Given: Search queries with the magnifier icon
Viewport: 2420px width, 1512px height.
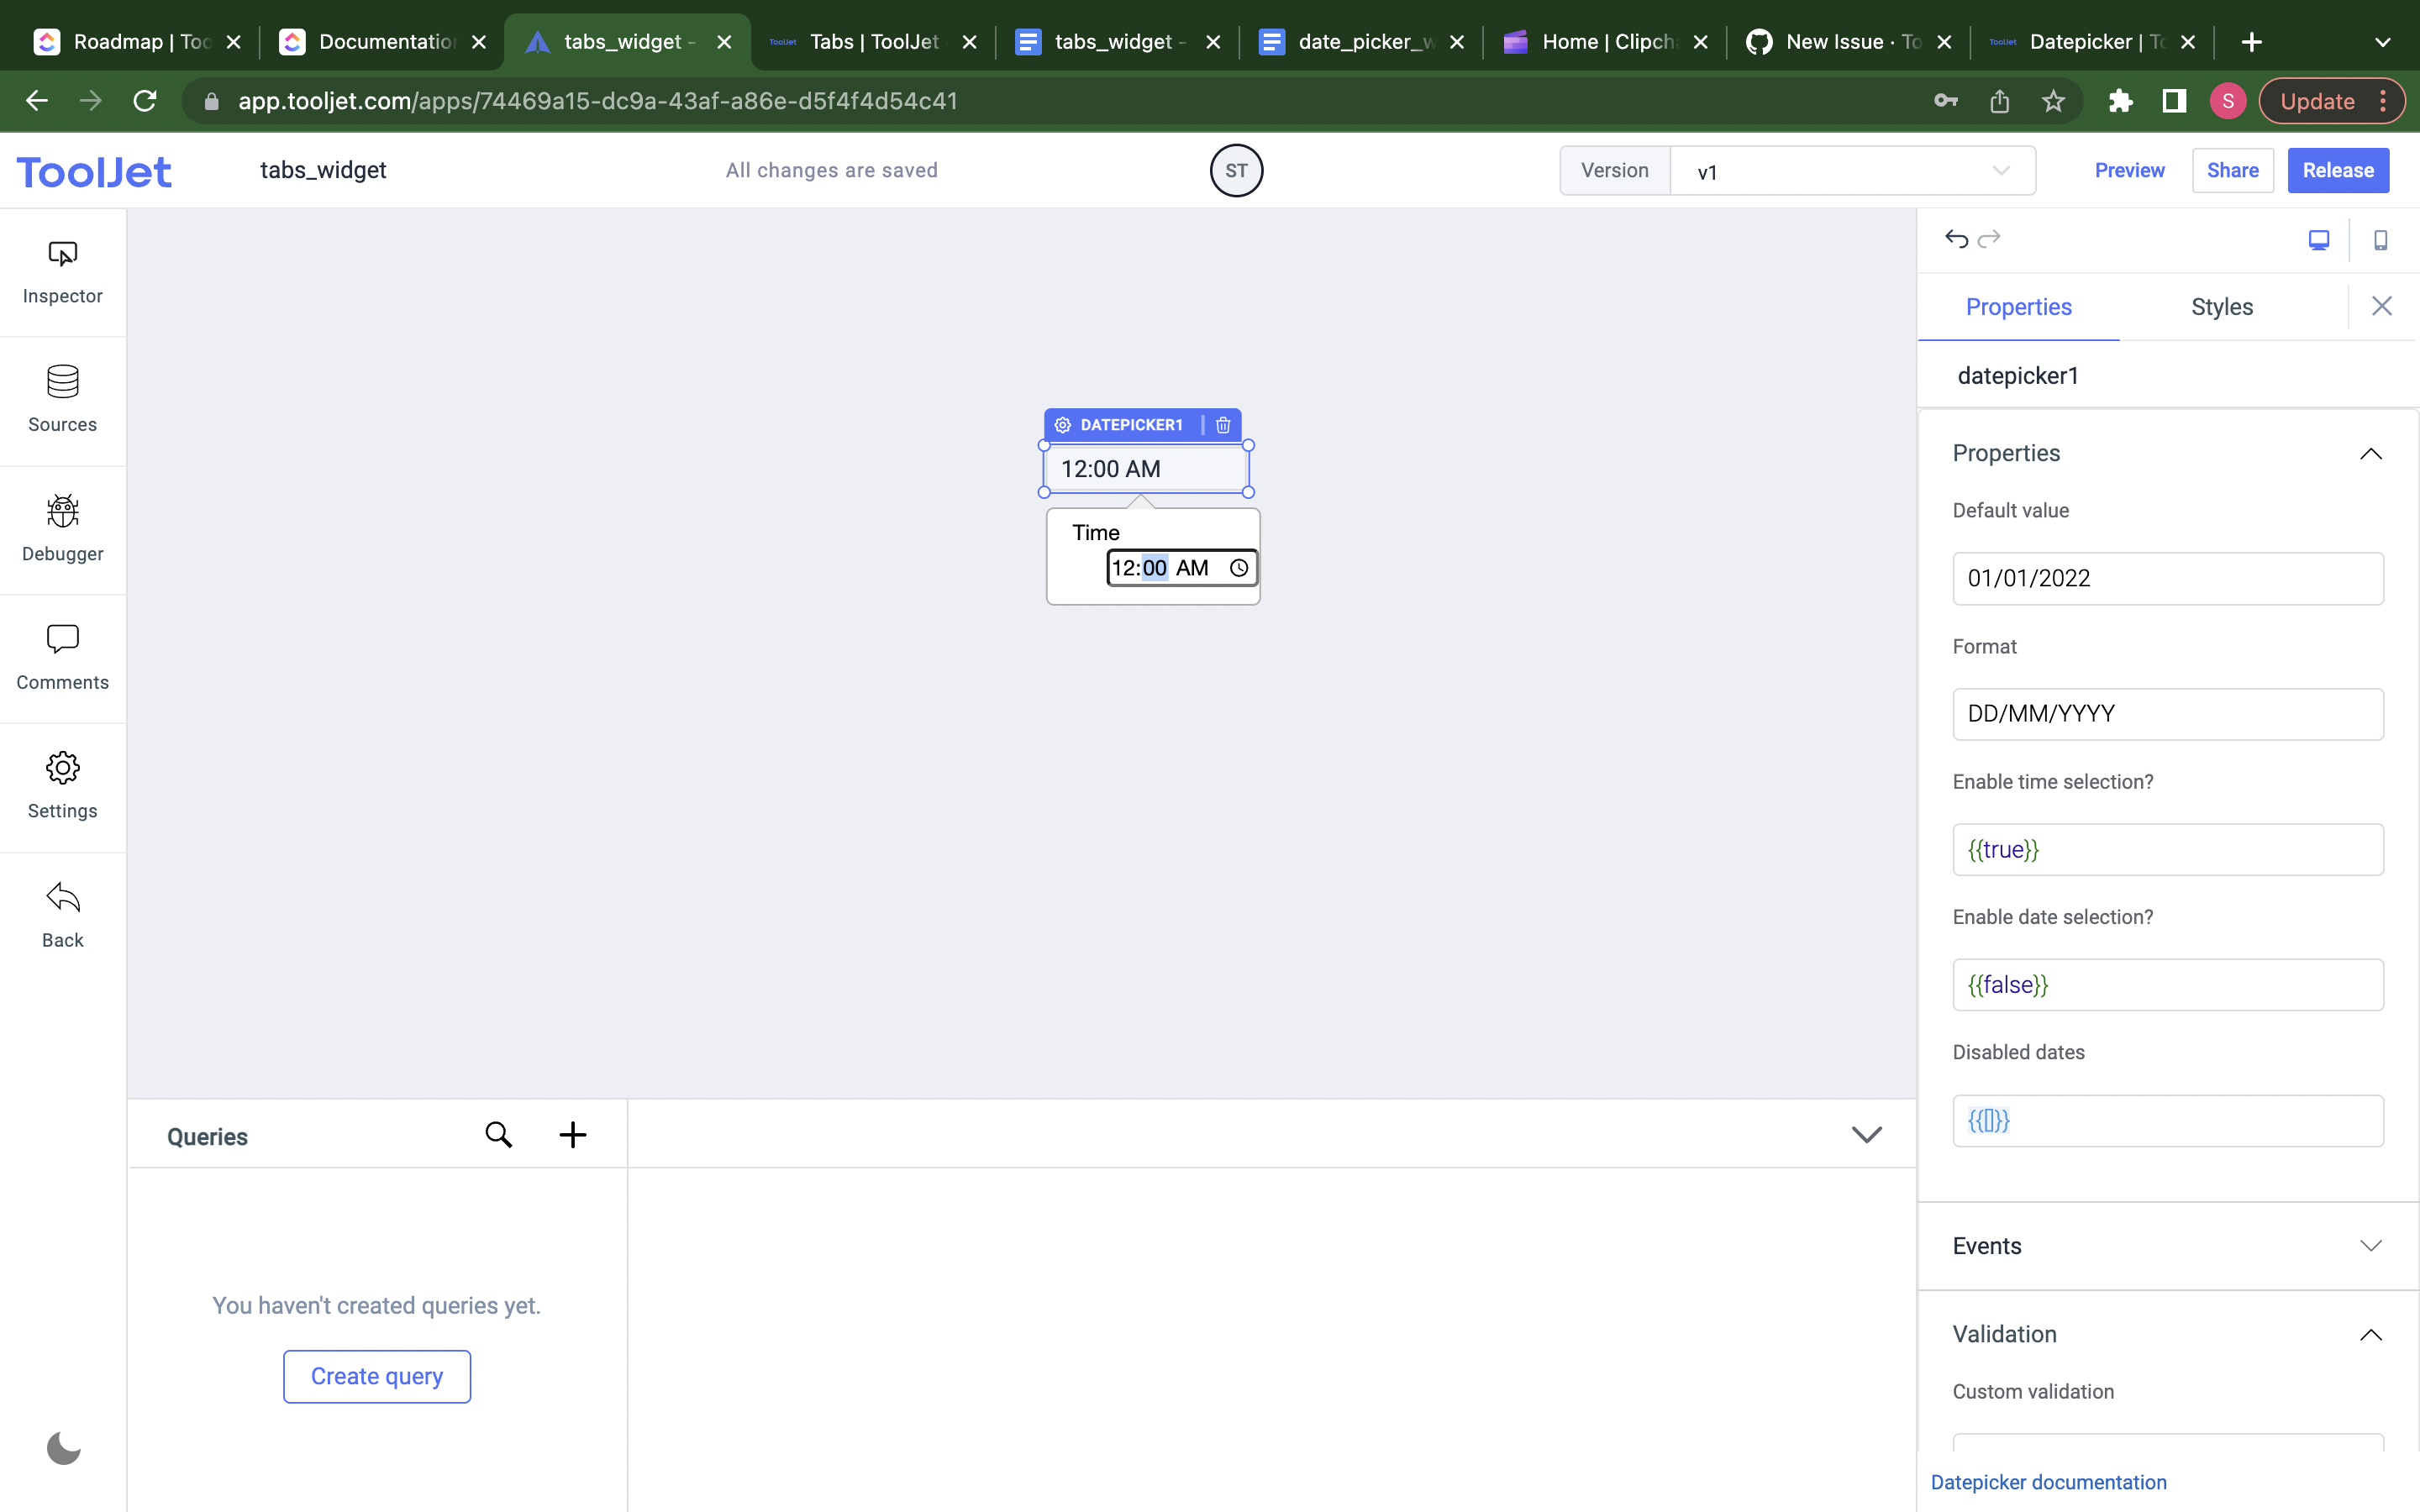Looking at the screenshot, I should (498, 1134).
